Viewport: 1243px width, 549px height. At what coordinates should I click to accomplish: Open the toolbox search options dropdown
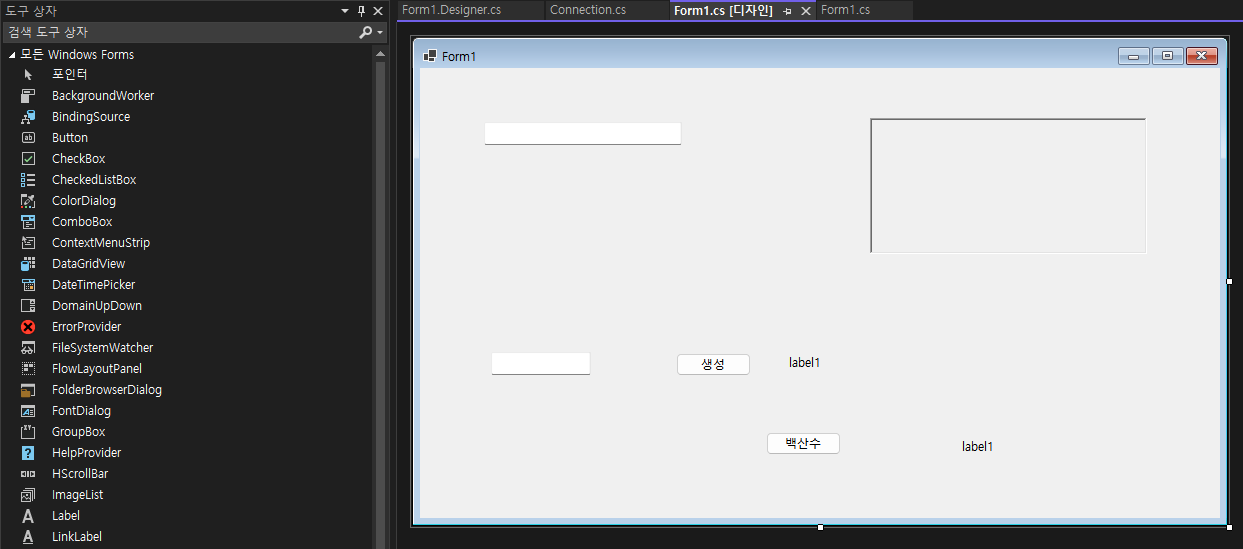point(380,33)
